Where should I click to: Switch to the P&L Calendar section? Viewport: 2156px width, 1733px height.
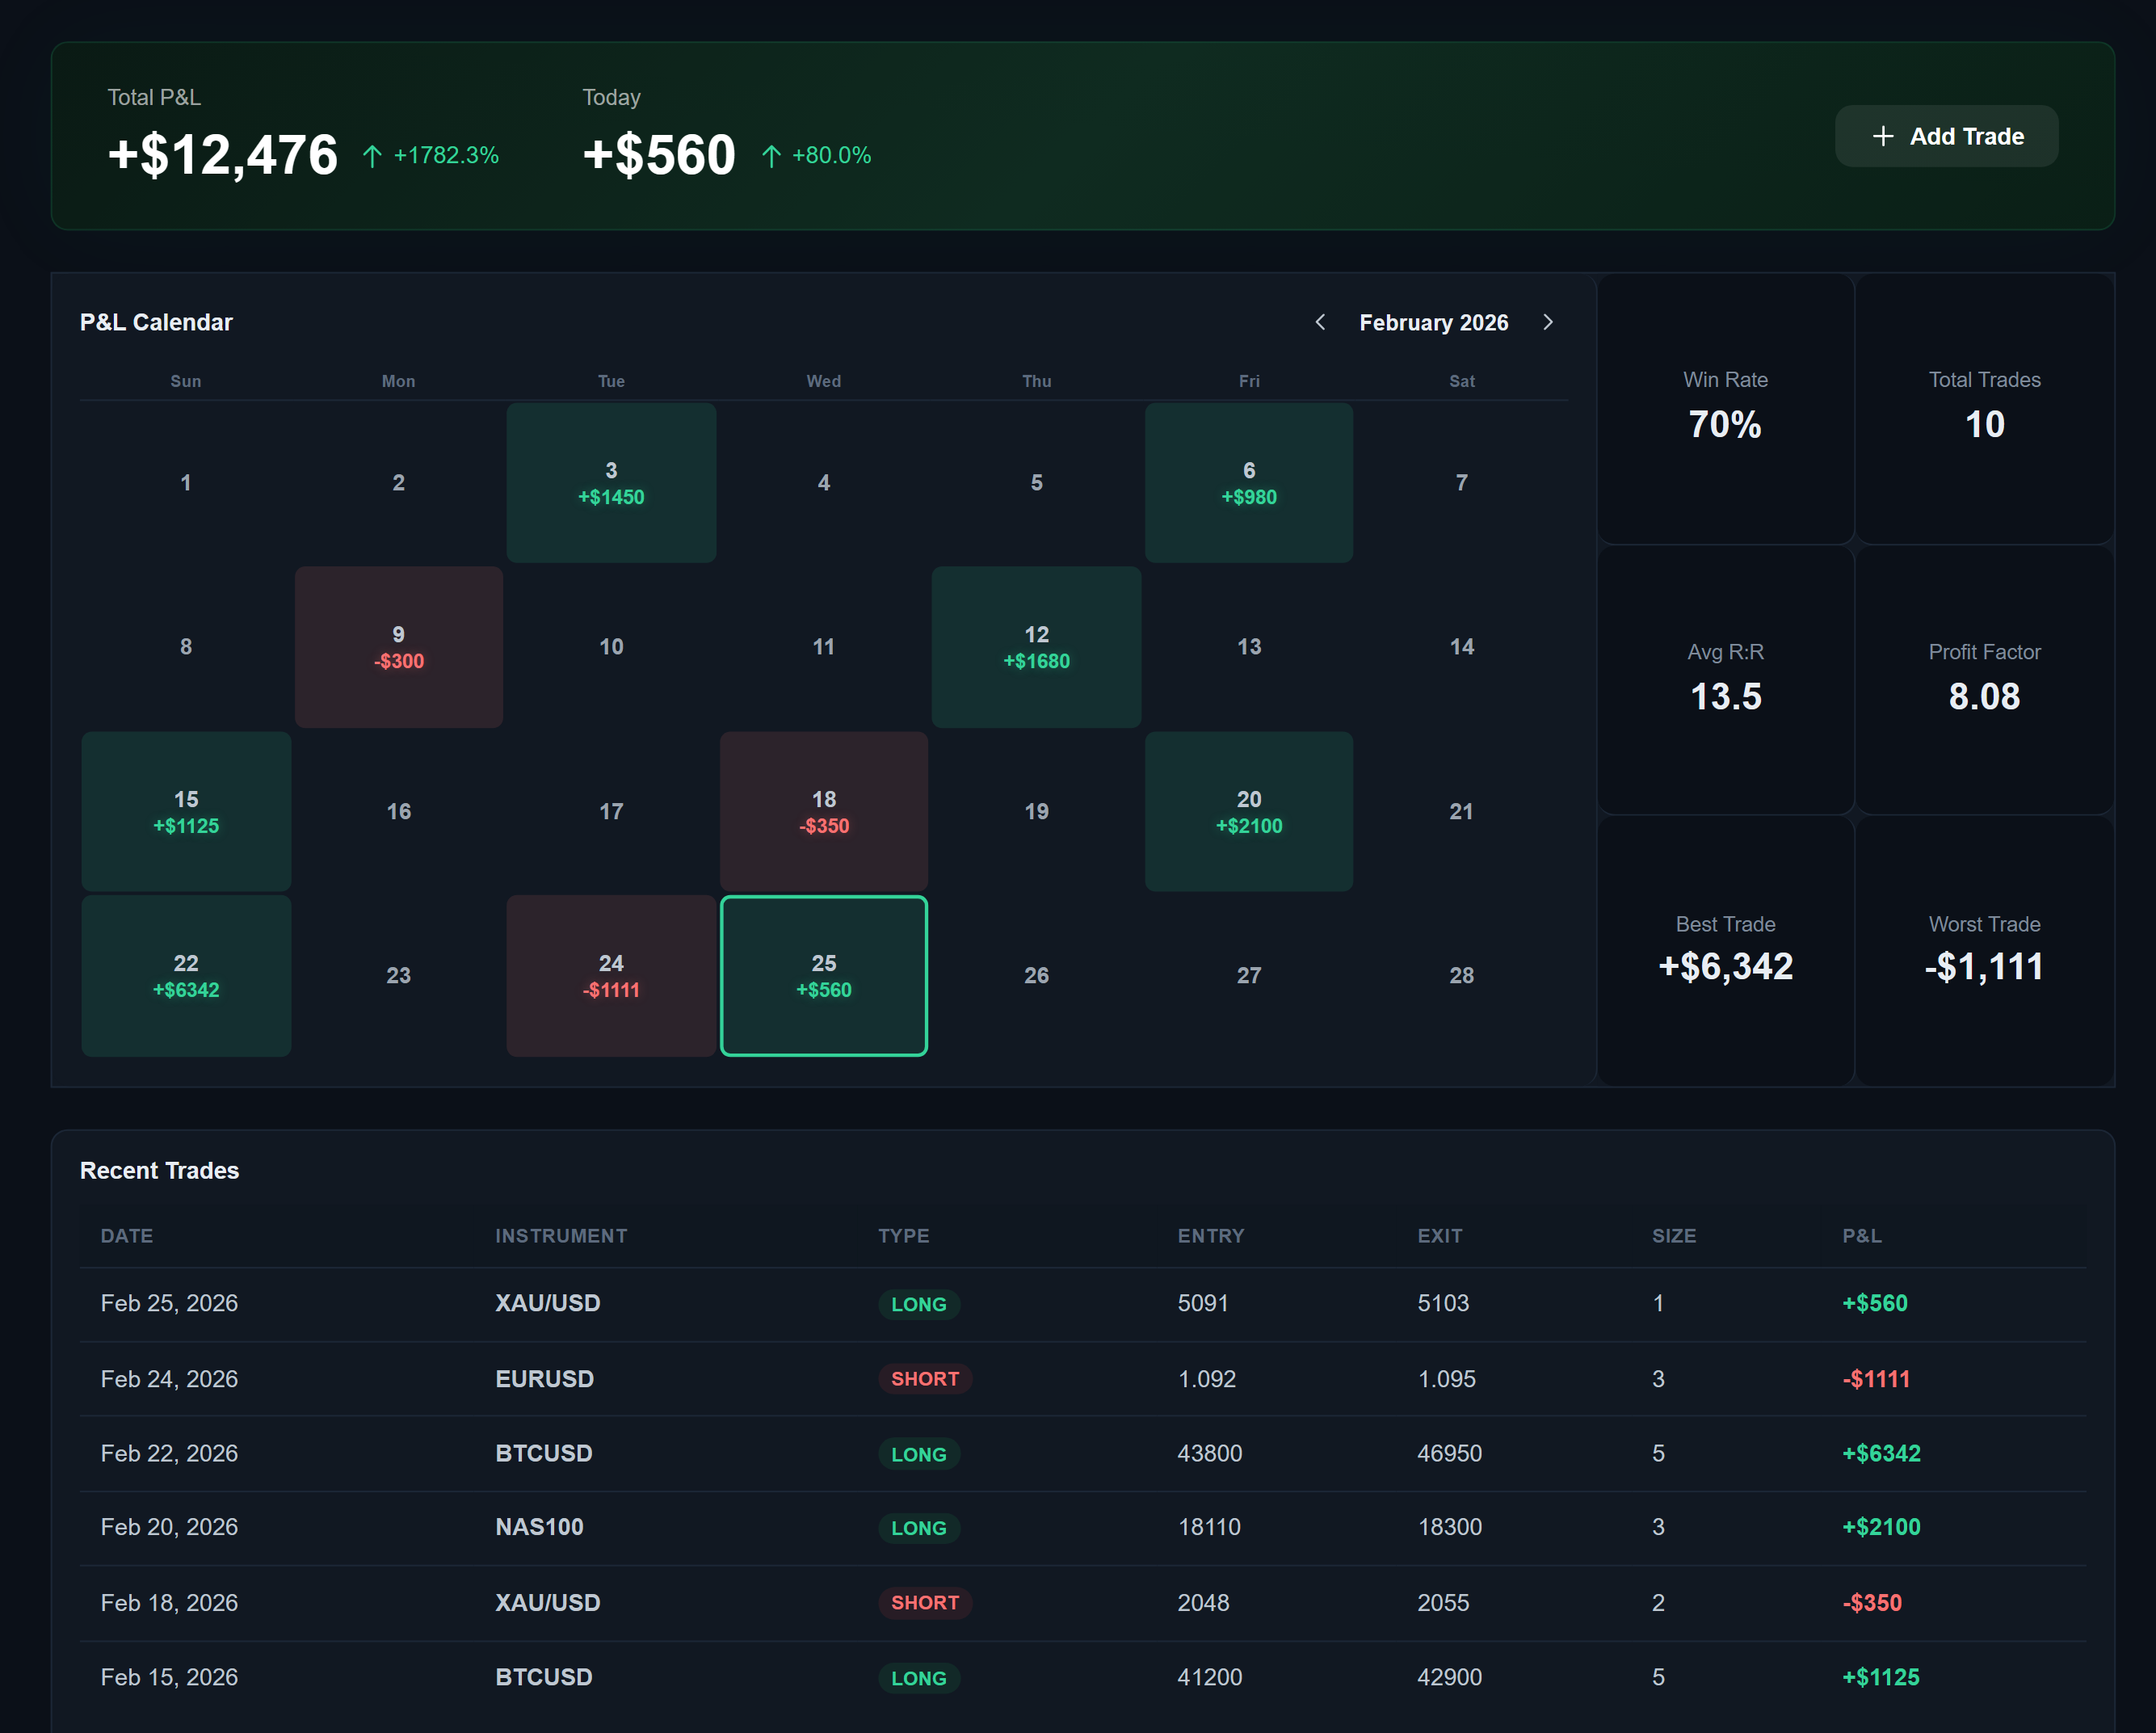[x=156, y=321]
